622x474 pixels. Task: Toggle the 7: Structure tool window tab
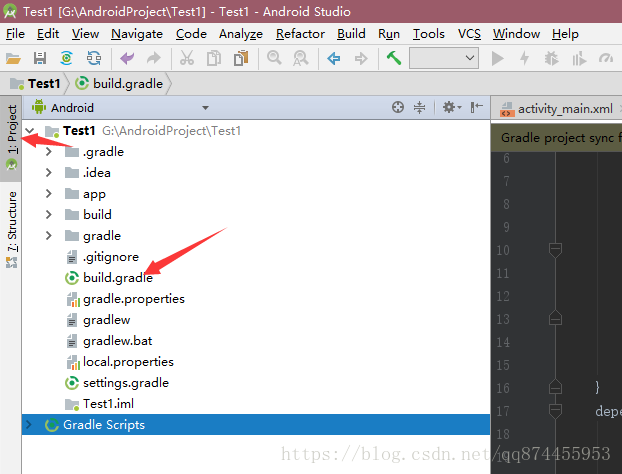(x=11, y=229)
